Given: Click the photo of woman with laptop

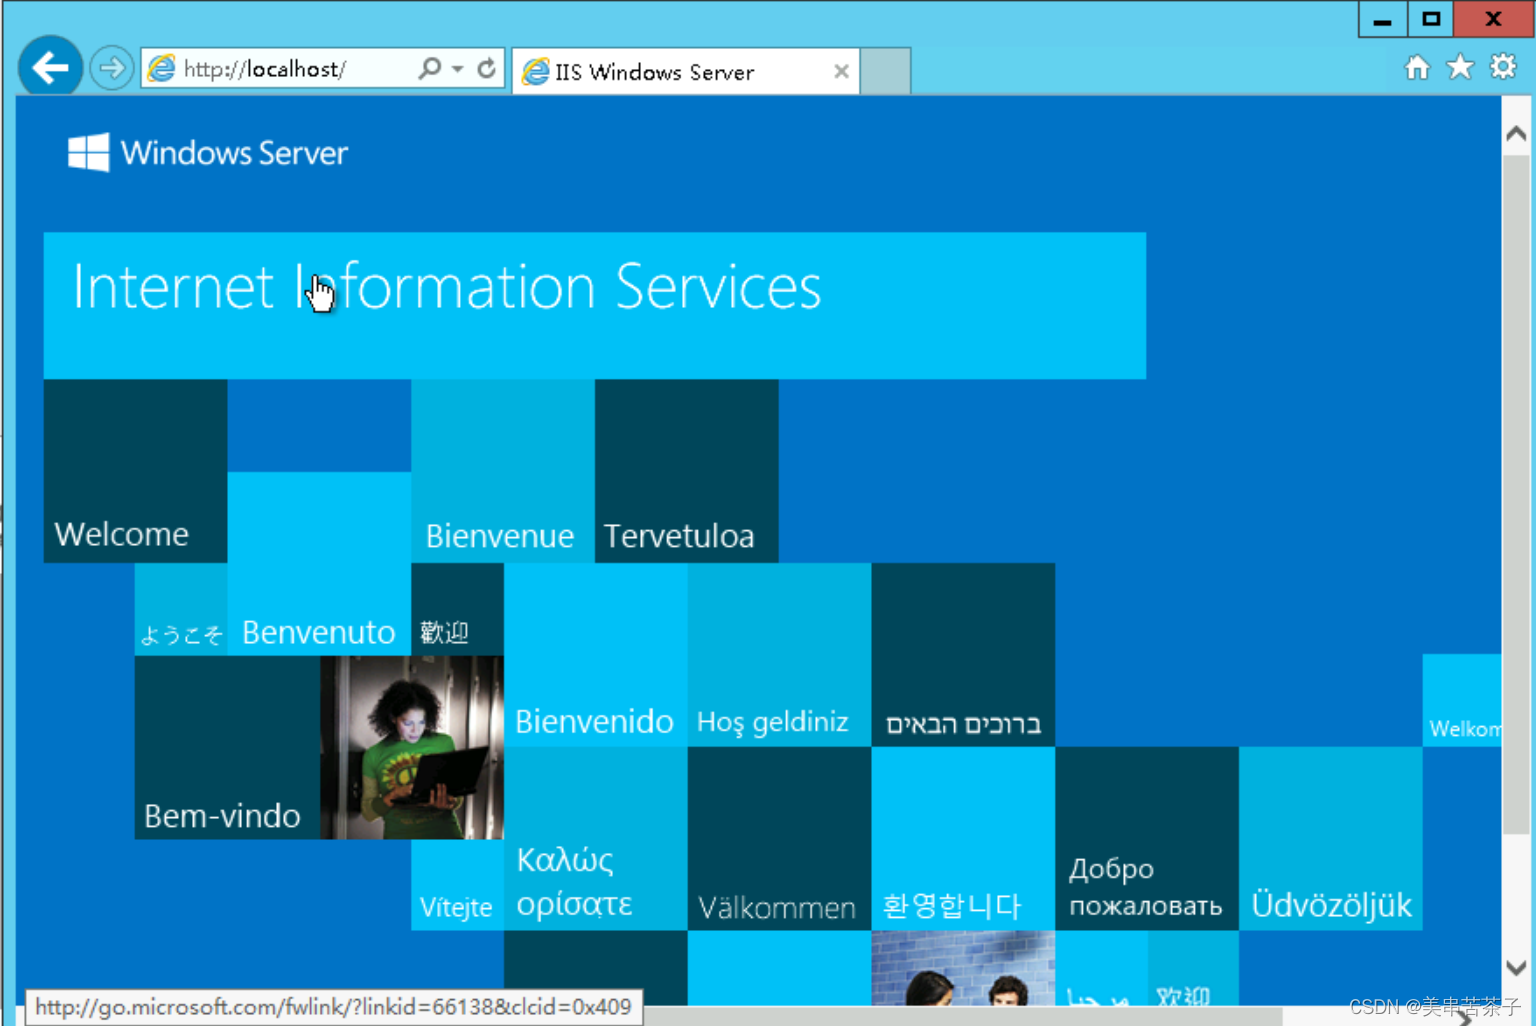Looking at the screenshot, I should pyautogui.click(x=412, y=748).
